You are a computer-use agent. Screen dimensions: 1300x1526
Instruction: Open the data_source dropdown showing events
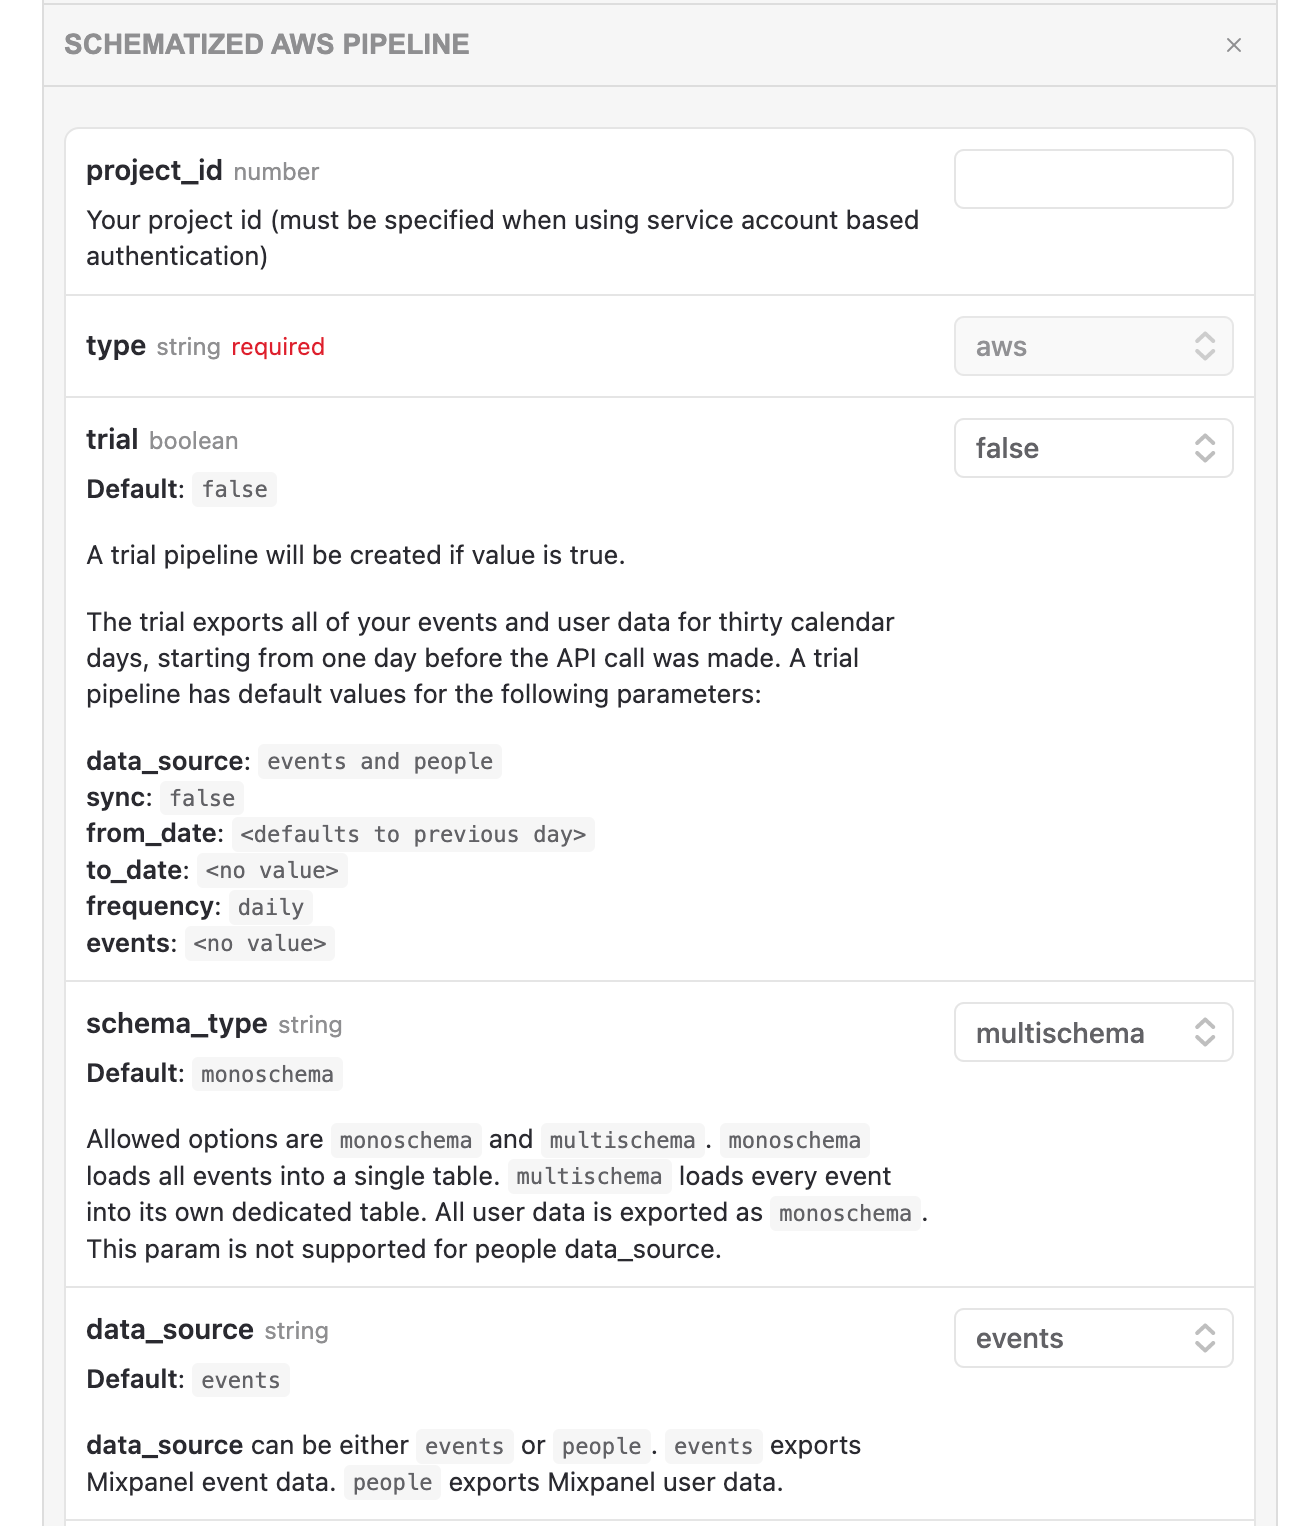pos(1093,1338)
